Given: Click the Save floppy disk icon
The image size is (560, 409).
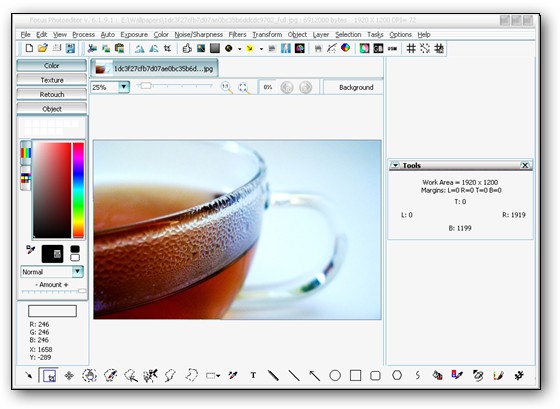Looking at the screenshot, I should click(x=70, y=48).
